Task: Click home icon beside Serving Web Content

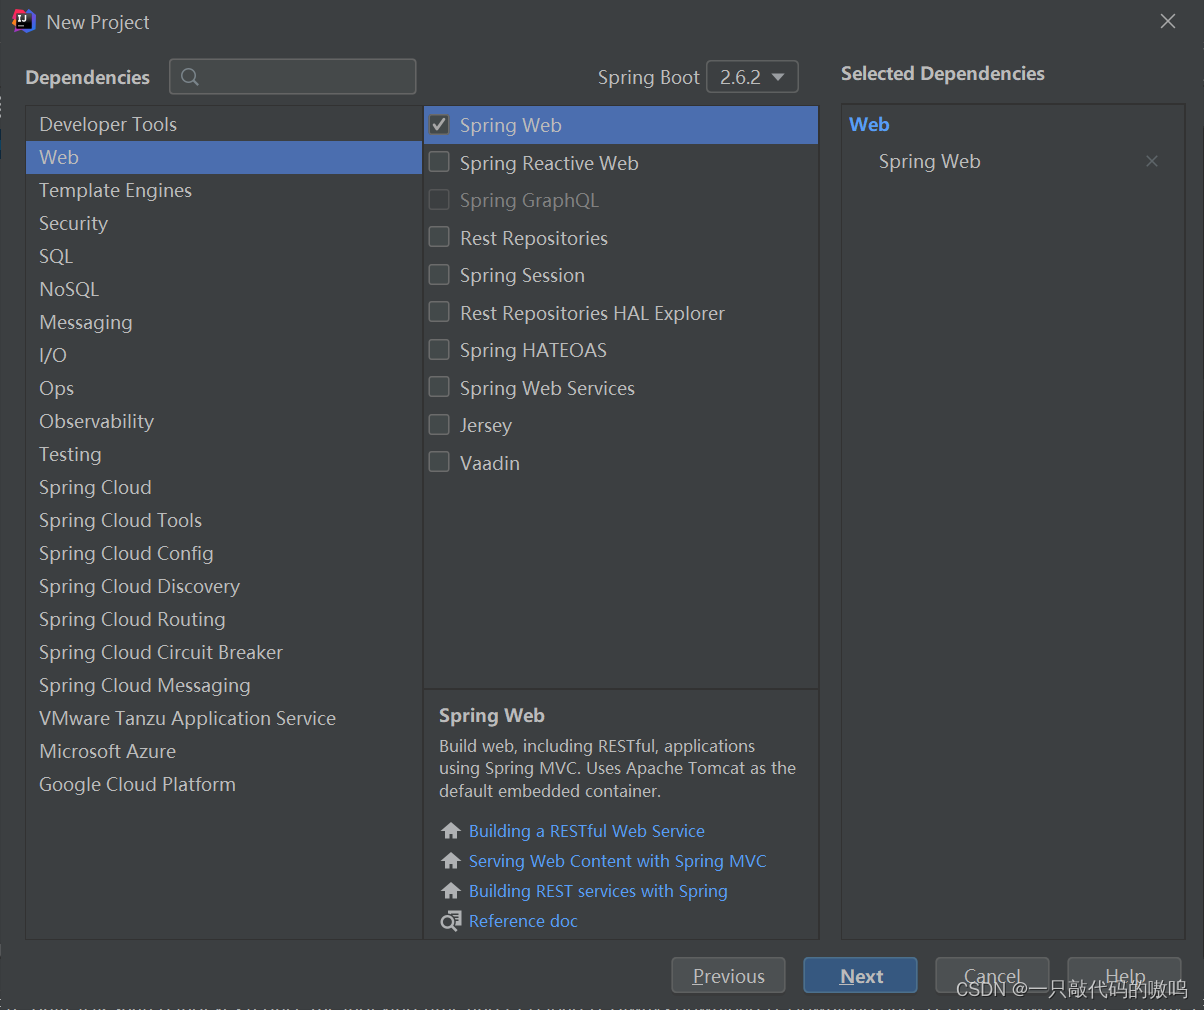Action: pos(451,861)
